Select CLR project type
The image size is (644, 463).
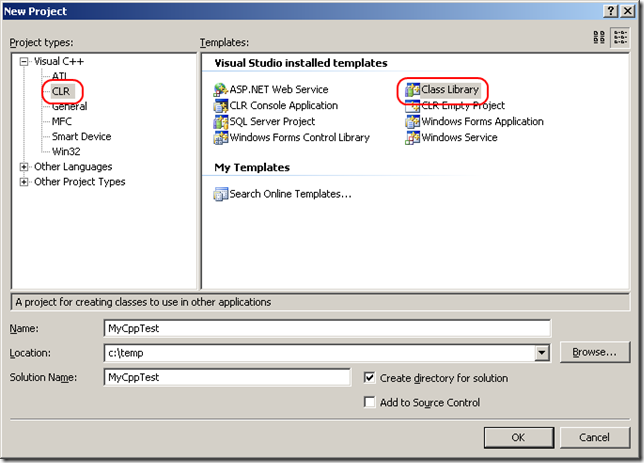pos(61,91)
